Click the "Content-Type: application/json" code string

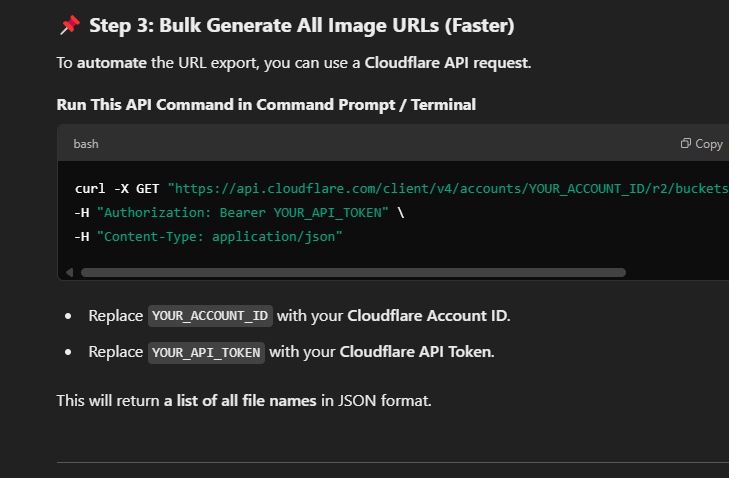[219, 236]
